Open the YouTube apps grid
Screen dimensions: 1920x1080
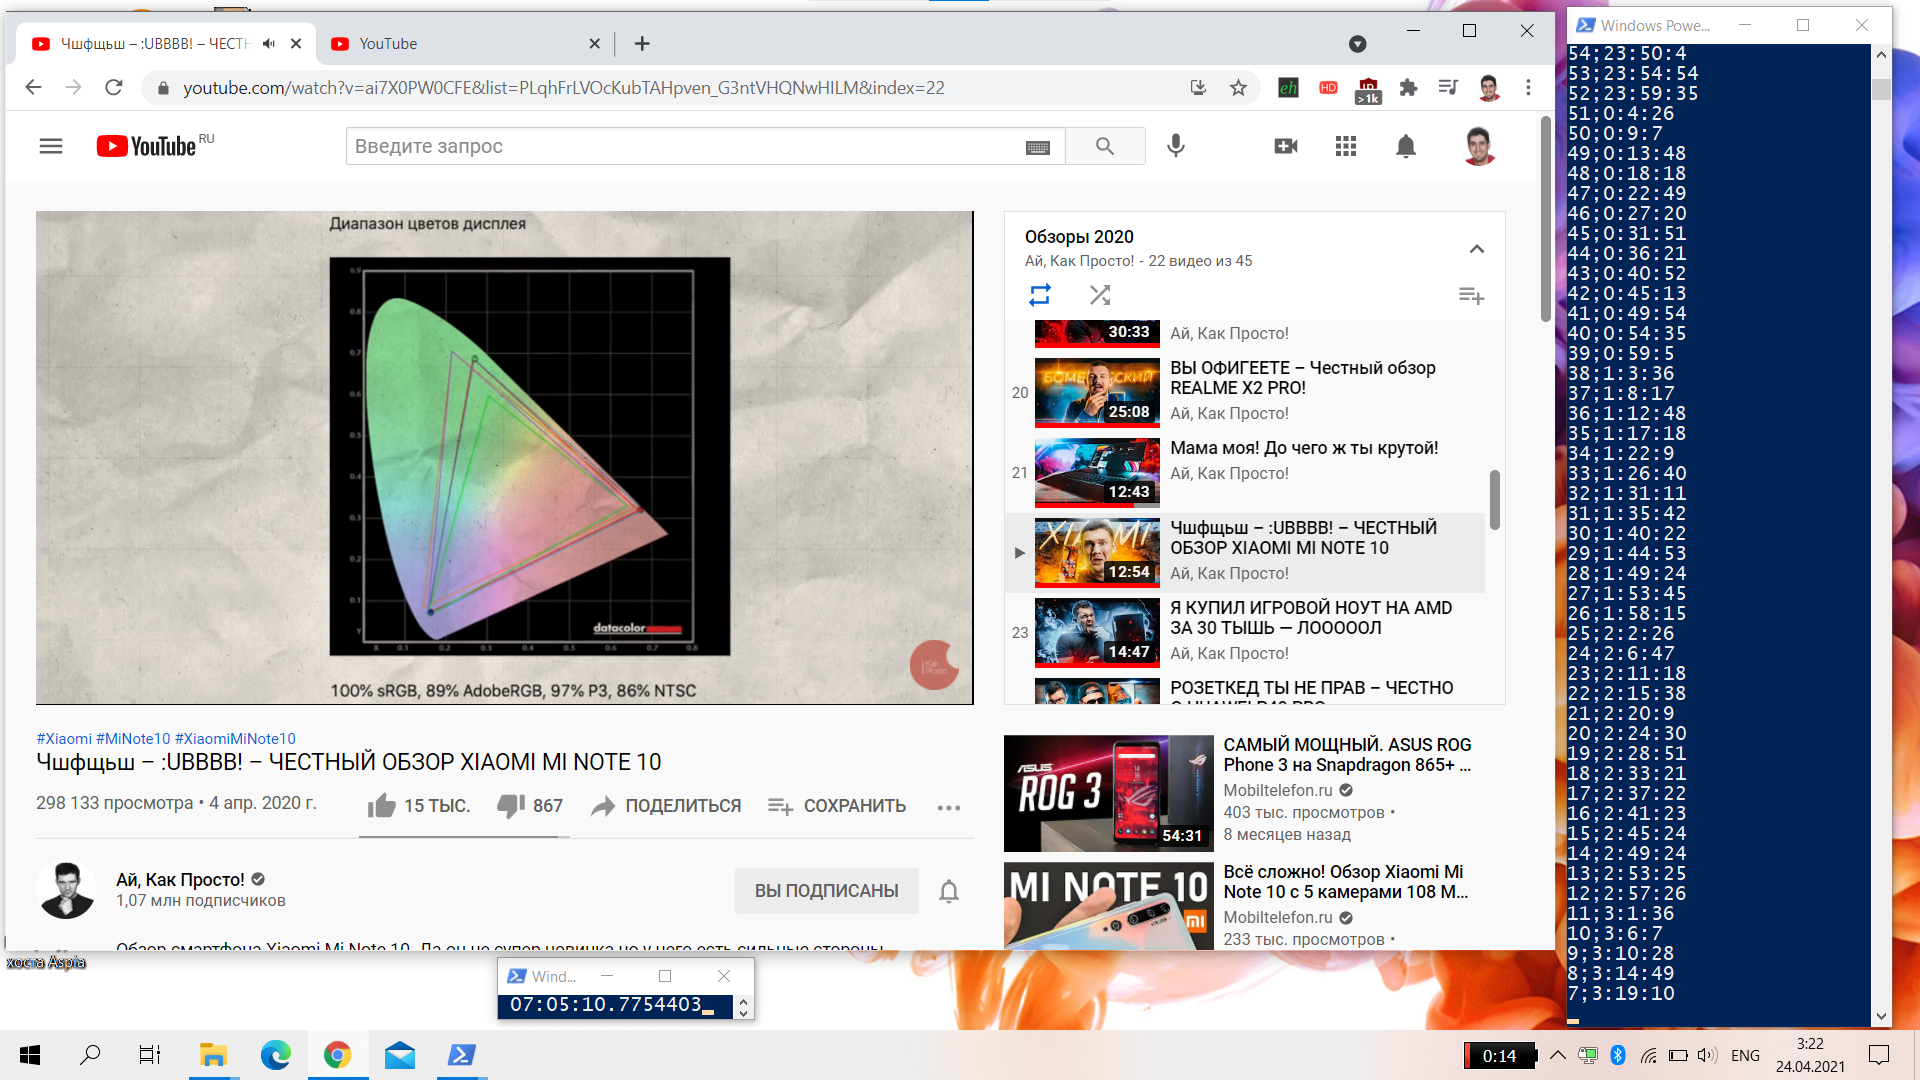coord(1346,146)
